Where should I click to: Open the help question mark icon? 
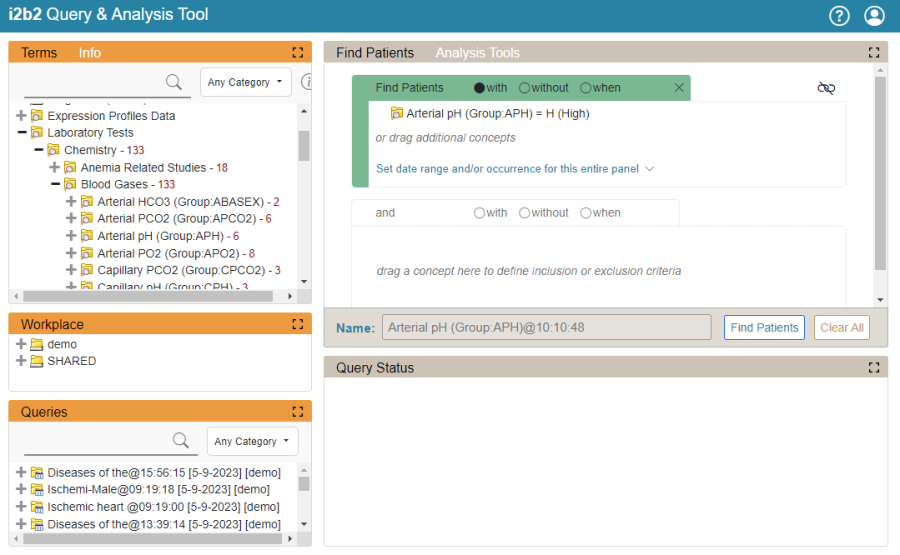click(840, 15)
